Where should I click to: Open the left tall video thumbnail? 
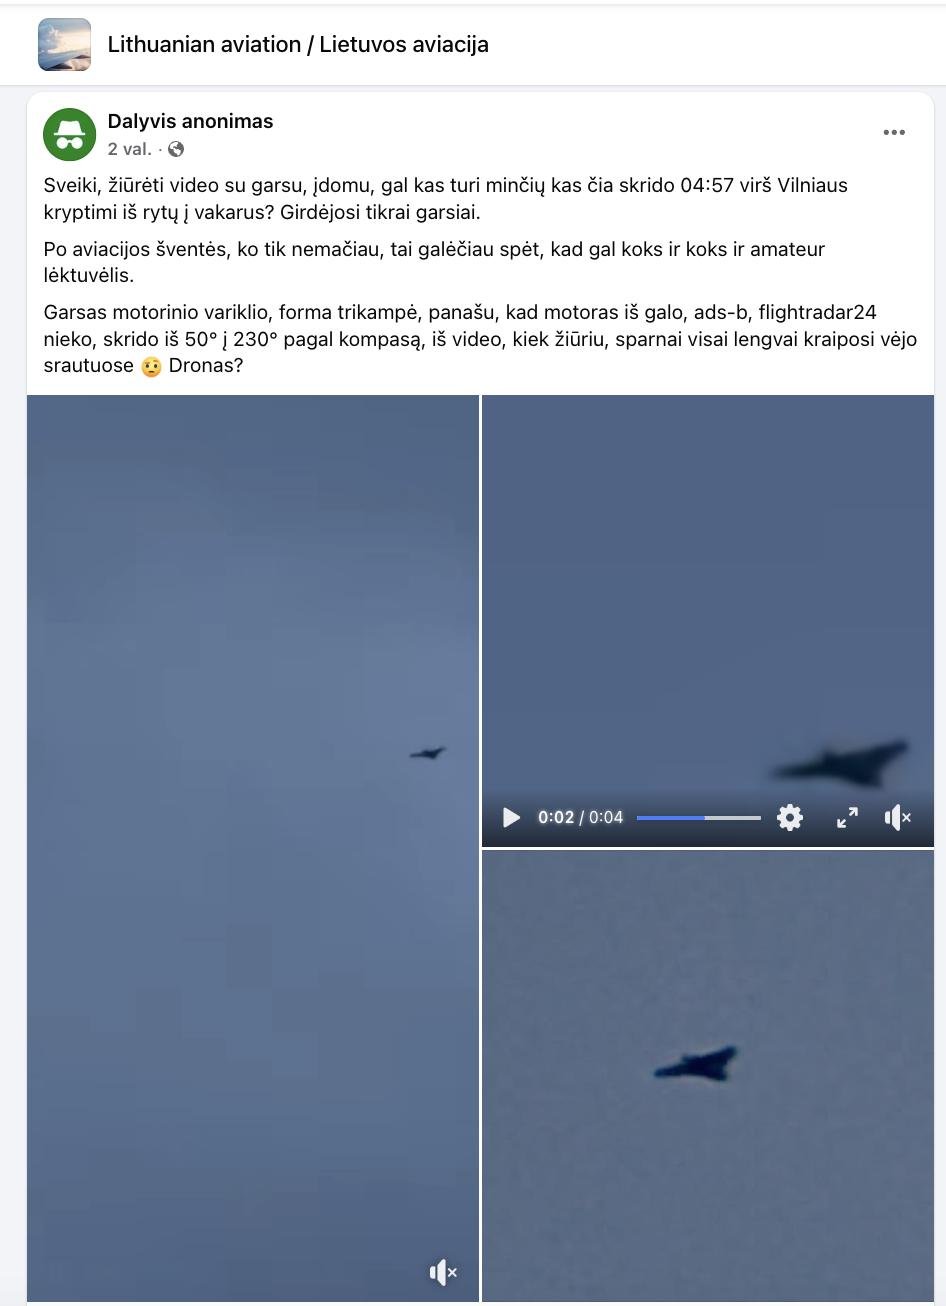point(253,848)
